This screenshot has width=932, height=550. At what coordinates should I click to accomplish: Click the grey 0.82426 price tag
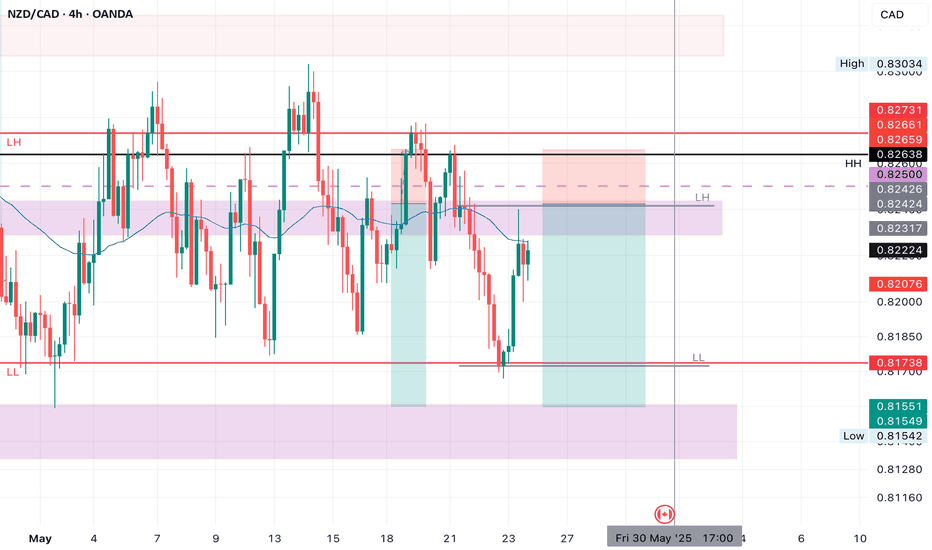(x=898, y=189)
